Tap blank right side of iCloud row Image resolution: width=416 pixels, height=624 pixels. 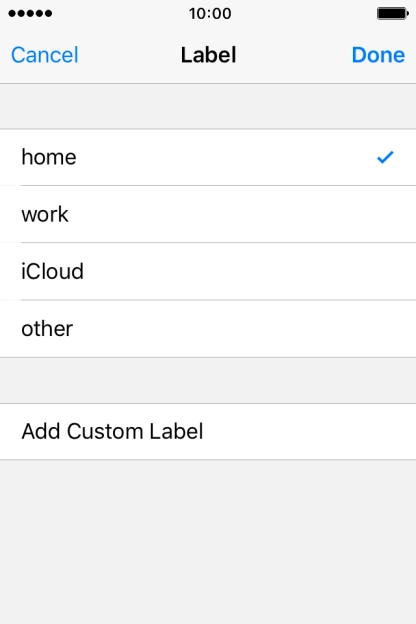(279, 271)
